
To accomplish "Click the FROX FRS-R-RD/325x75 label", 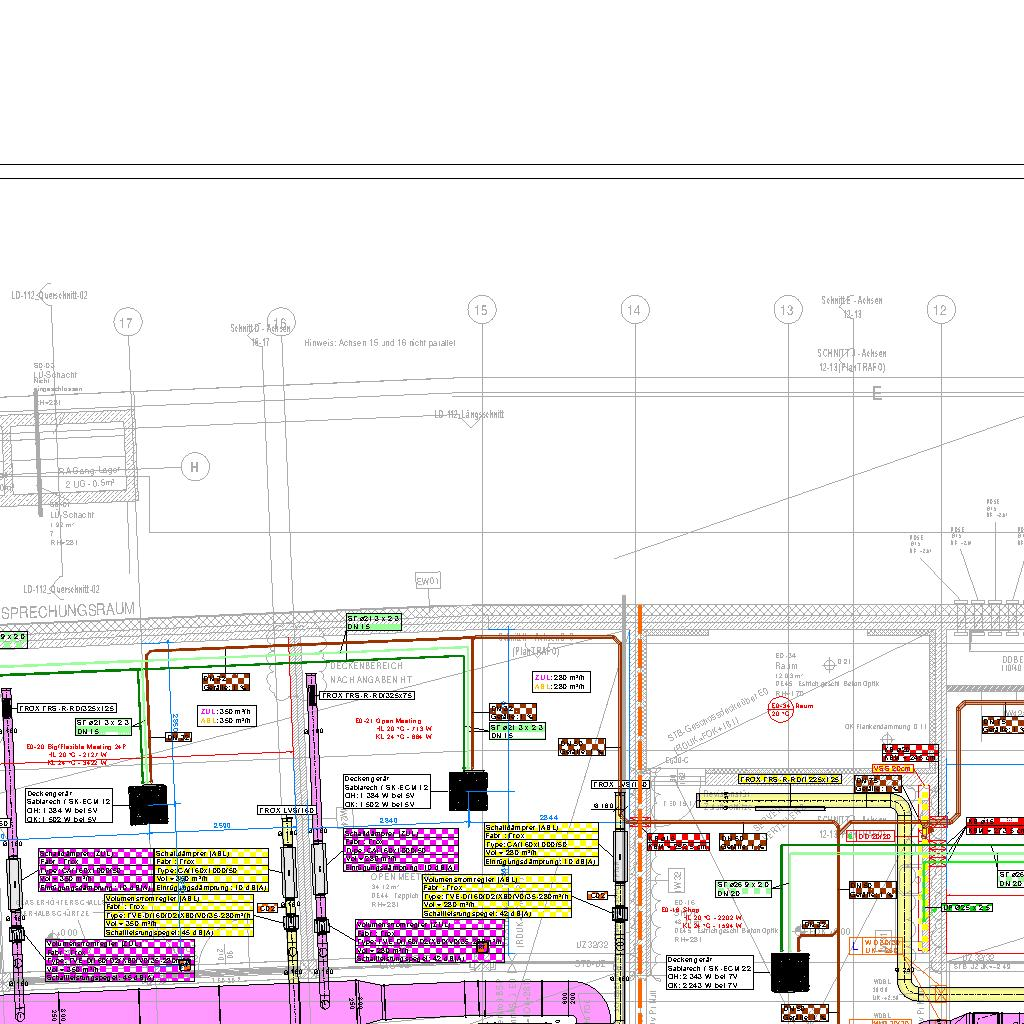I will click(366, 695).
